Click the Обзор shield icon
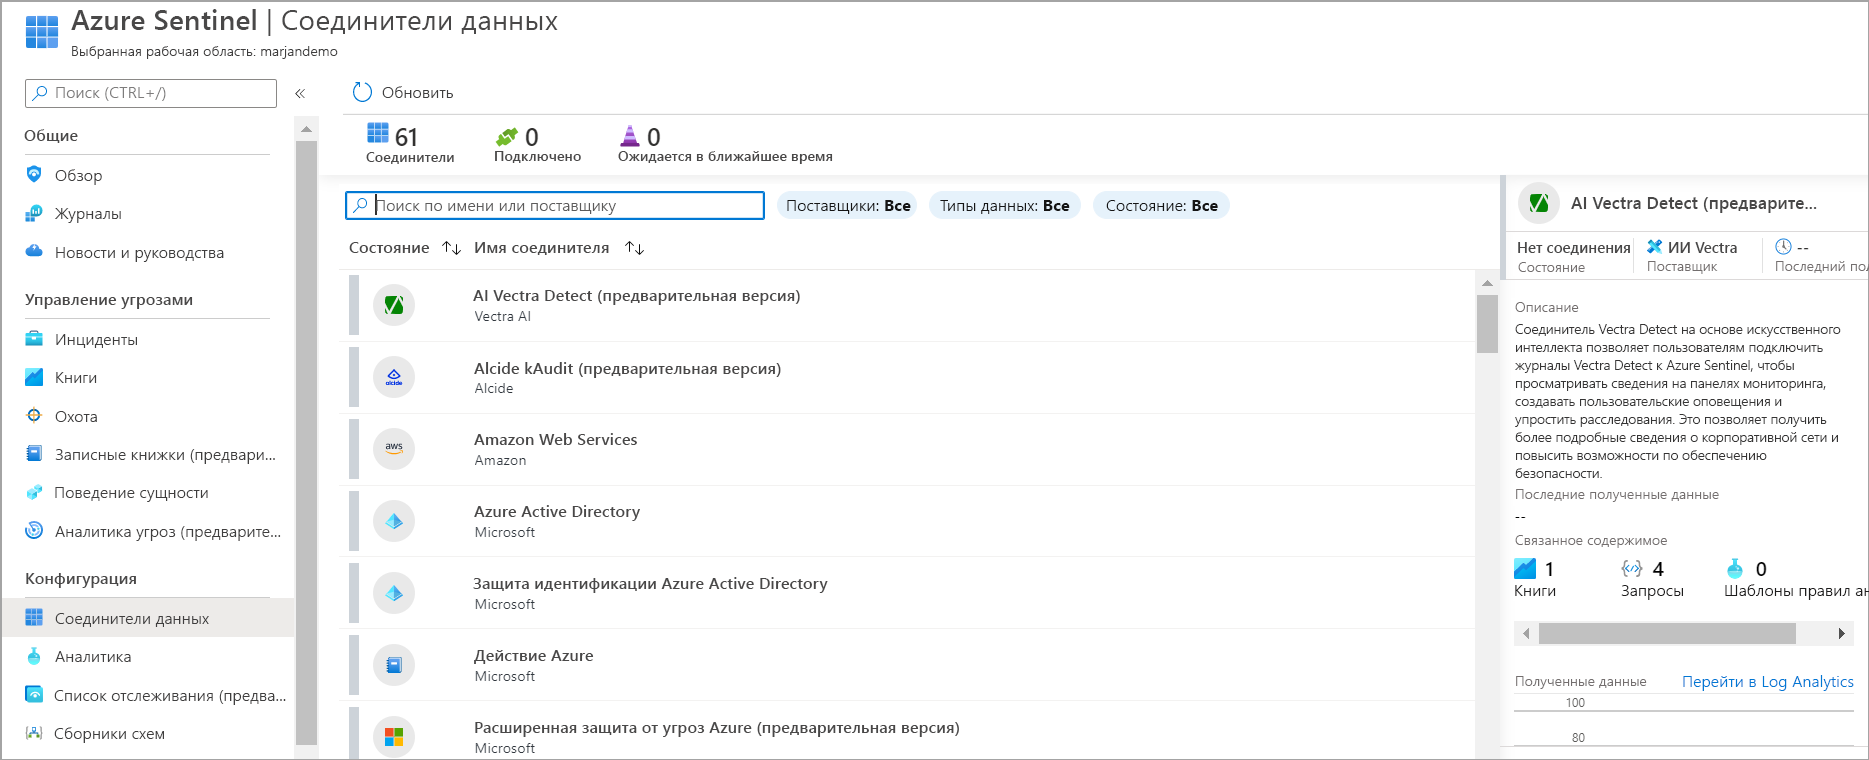 point(34,174)
